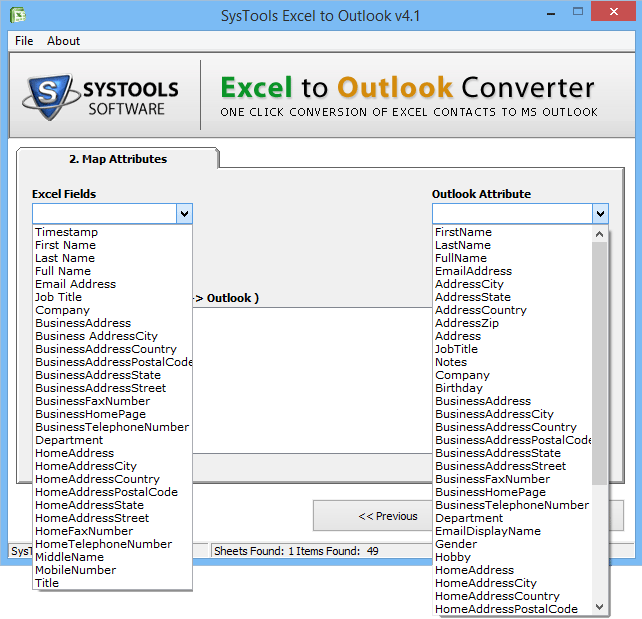This screenshot has height=619, width=642.
Task: Click the Outlook Attribute list scrollbar thumb
Action: coord(599,363)
